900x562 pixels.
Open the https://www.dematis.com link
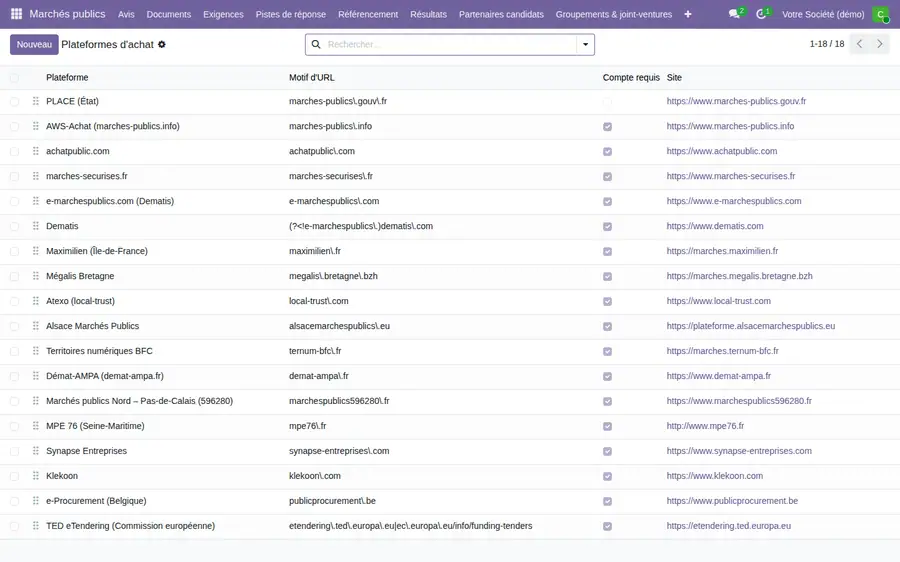tap(715, 226)
